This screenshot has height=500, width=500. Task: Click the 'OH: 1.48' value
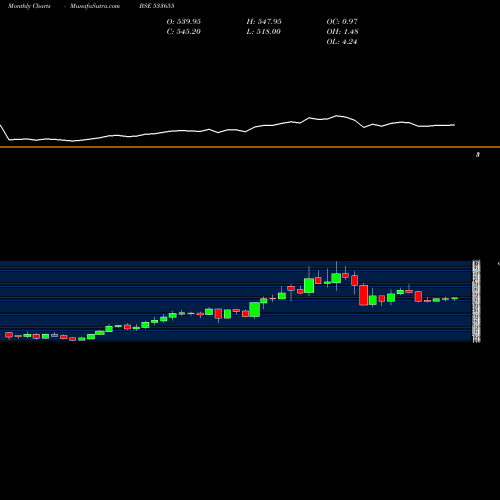[343, 31]
